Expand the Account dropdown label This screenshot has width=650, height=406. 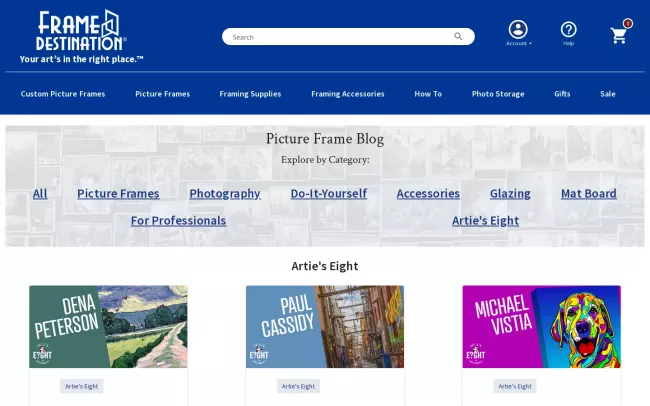(x=518, y=43)
